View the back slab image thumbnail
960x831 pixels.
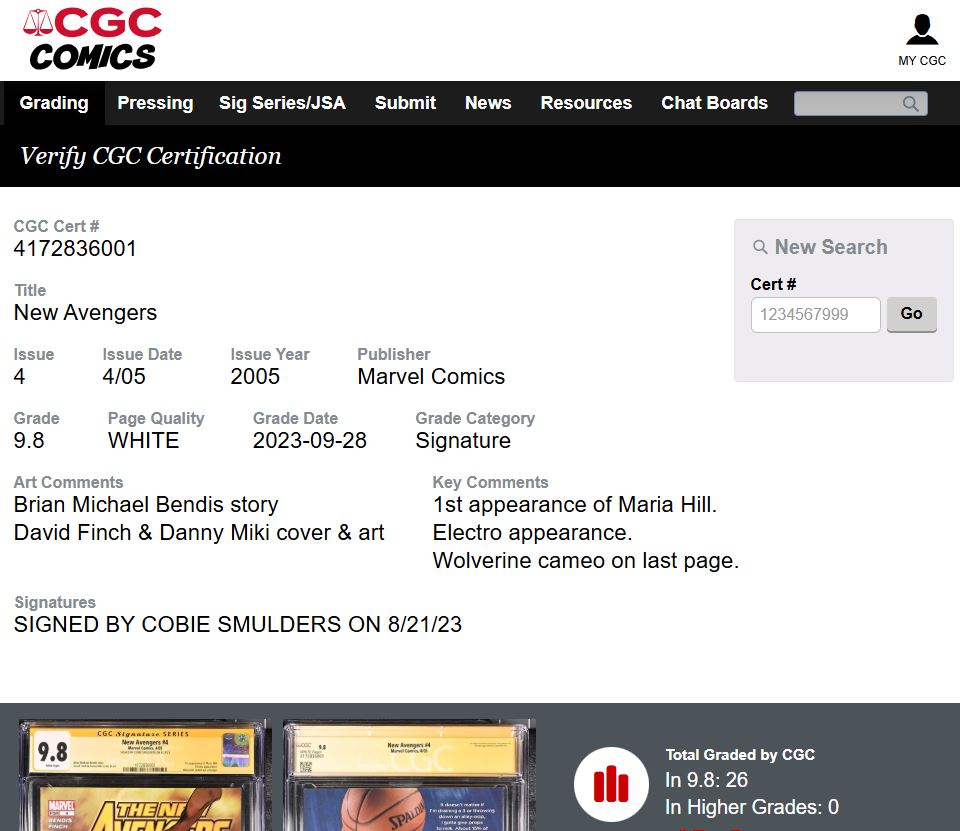pos(409,775)
